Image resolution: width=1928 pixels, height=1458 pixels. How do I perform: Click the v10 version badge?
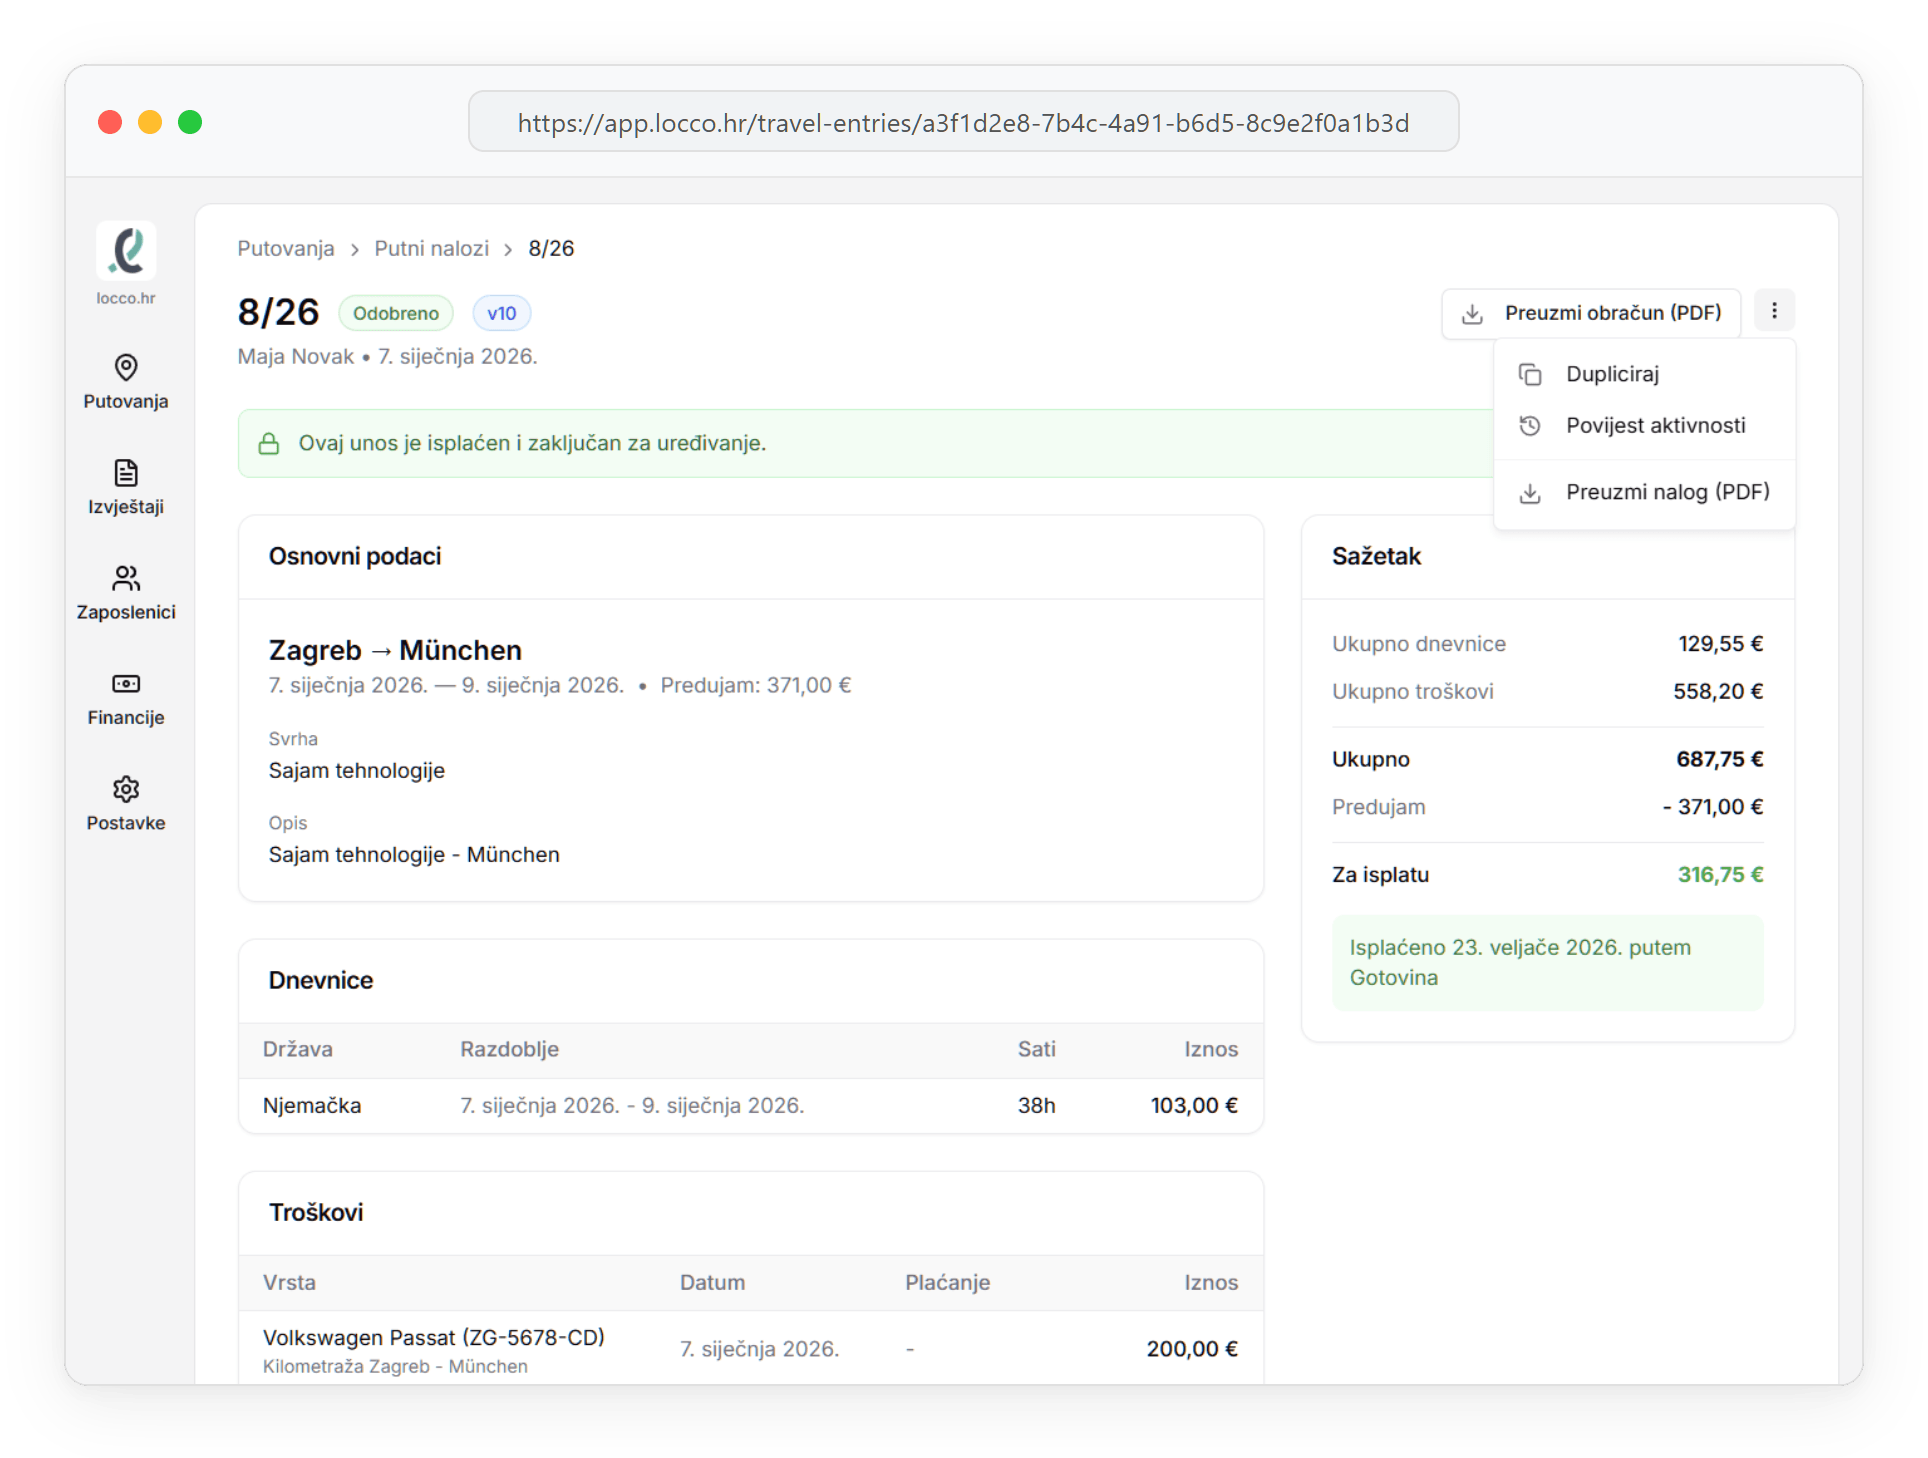[x=501, y=314]
